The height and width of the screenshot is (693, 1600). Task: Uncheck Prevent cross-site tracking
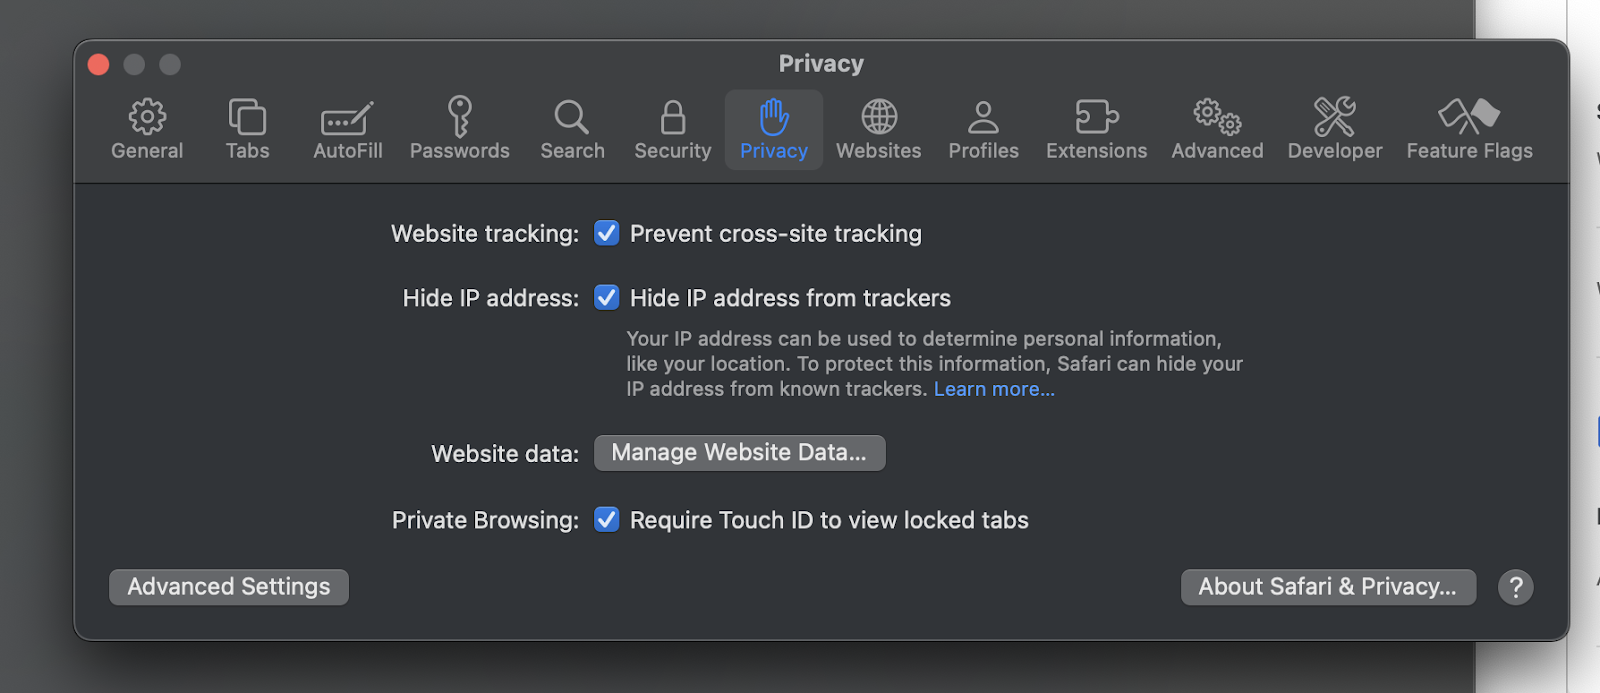tap(607, 233)
